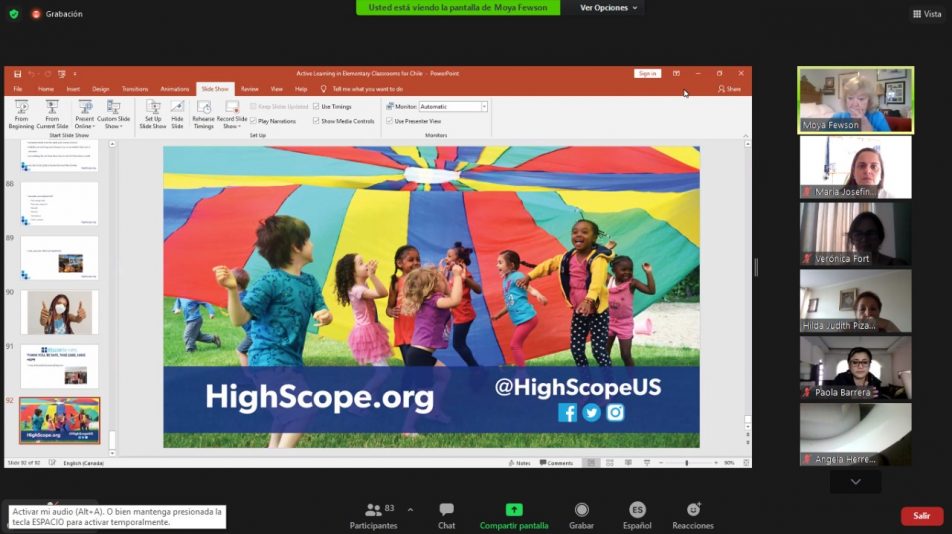The height and width of the screenshot is (534, 952).
Task: Click the Undo arrow in PowerPoint's title bar
Action: [32, 74]
